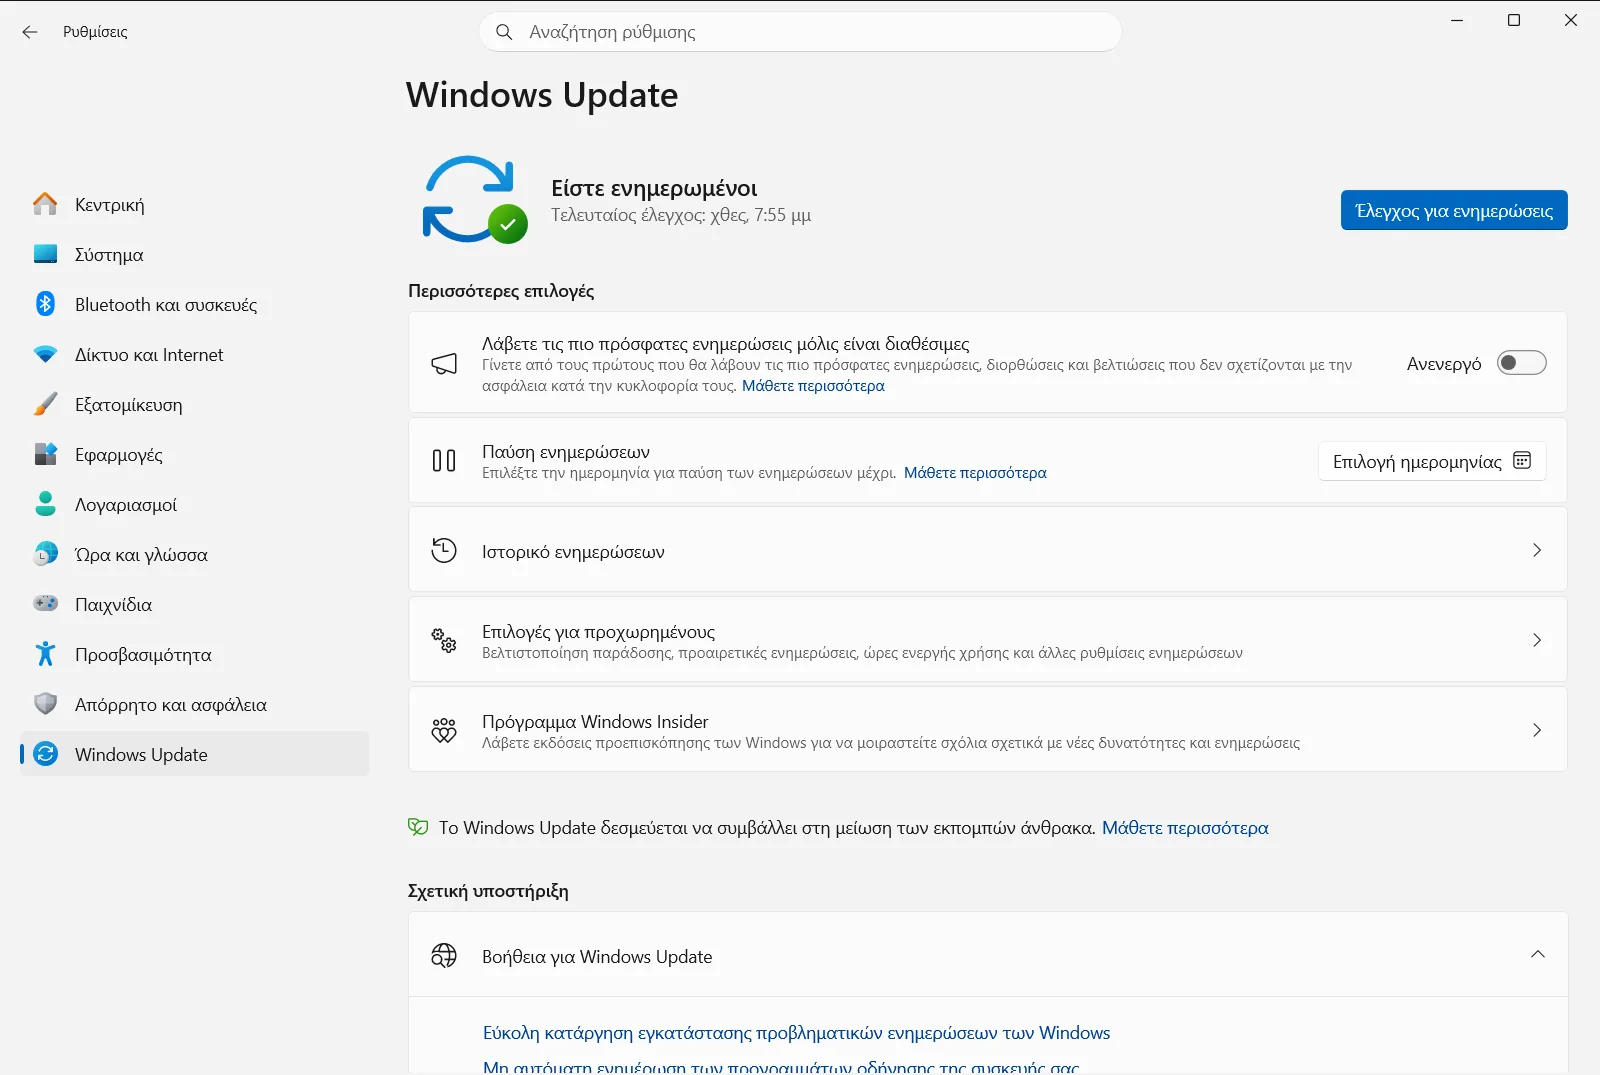The width and height of the screenshot is (1600, 1075).
Task: Click the Αναζήτηση ρύθμισης search field
Action: (x=801, y=32)
